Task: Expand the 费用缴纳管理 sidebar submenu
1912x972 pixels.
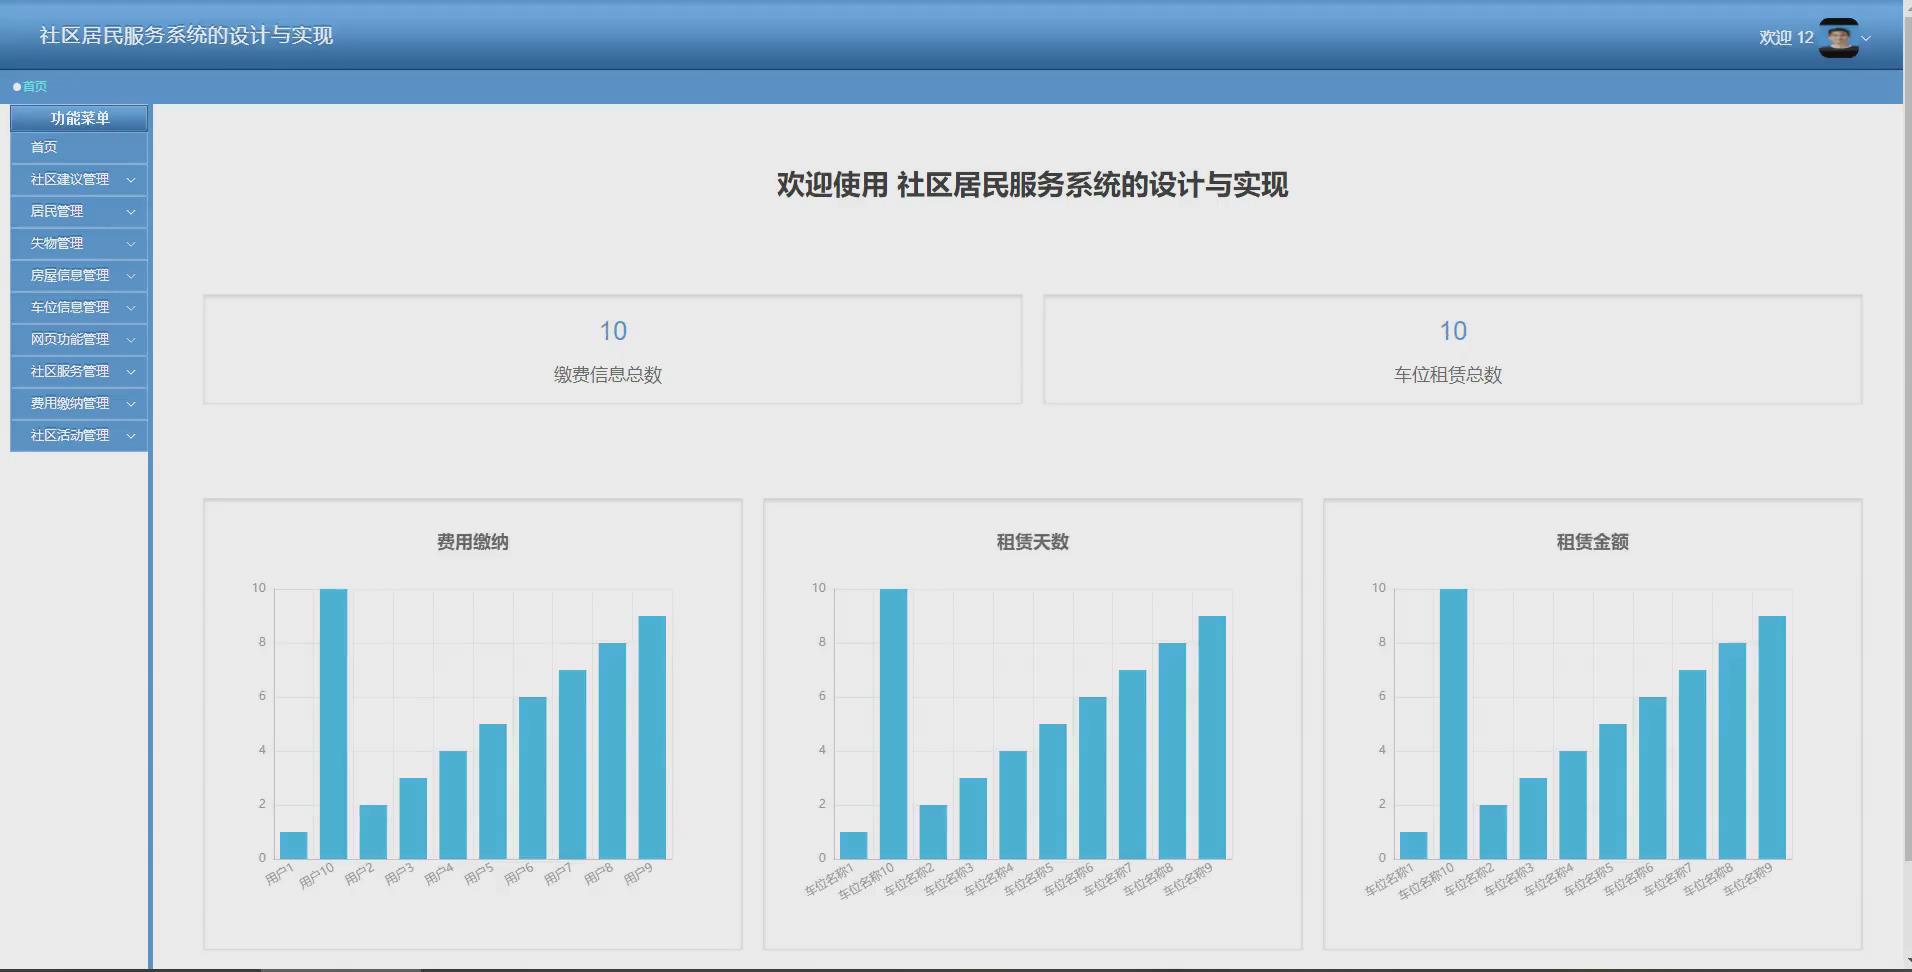Action: (x=78, y=403)
